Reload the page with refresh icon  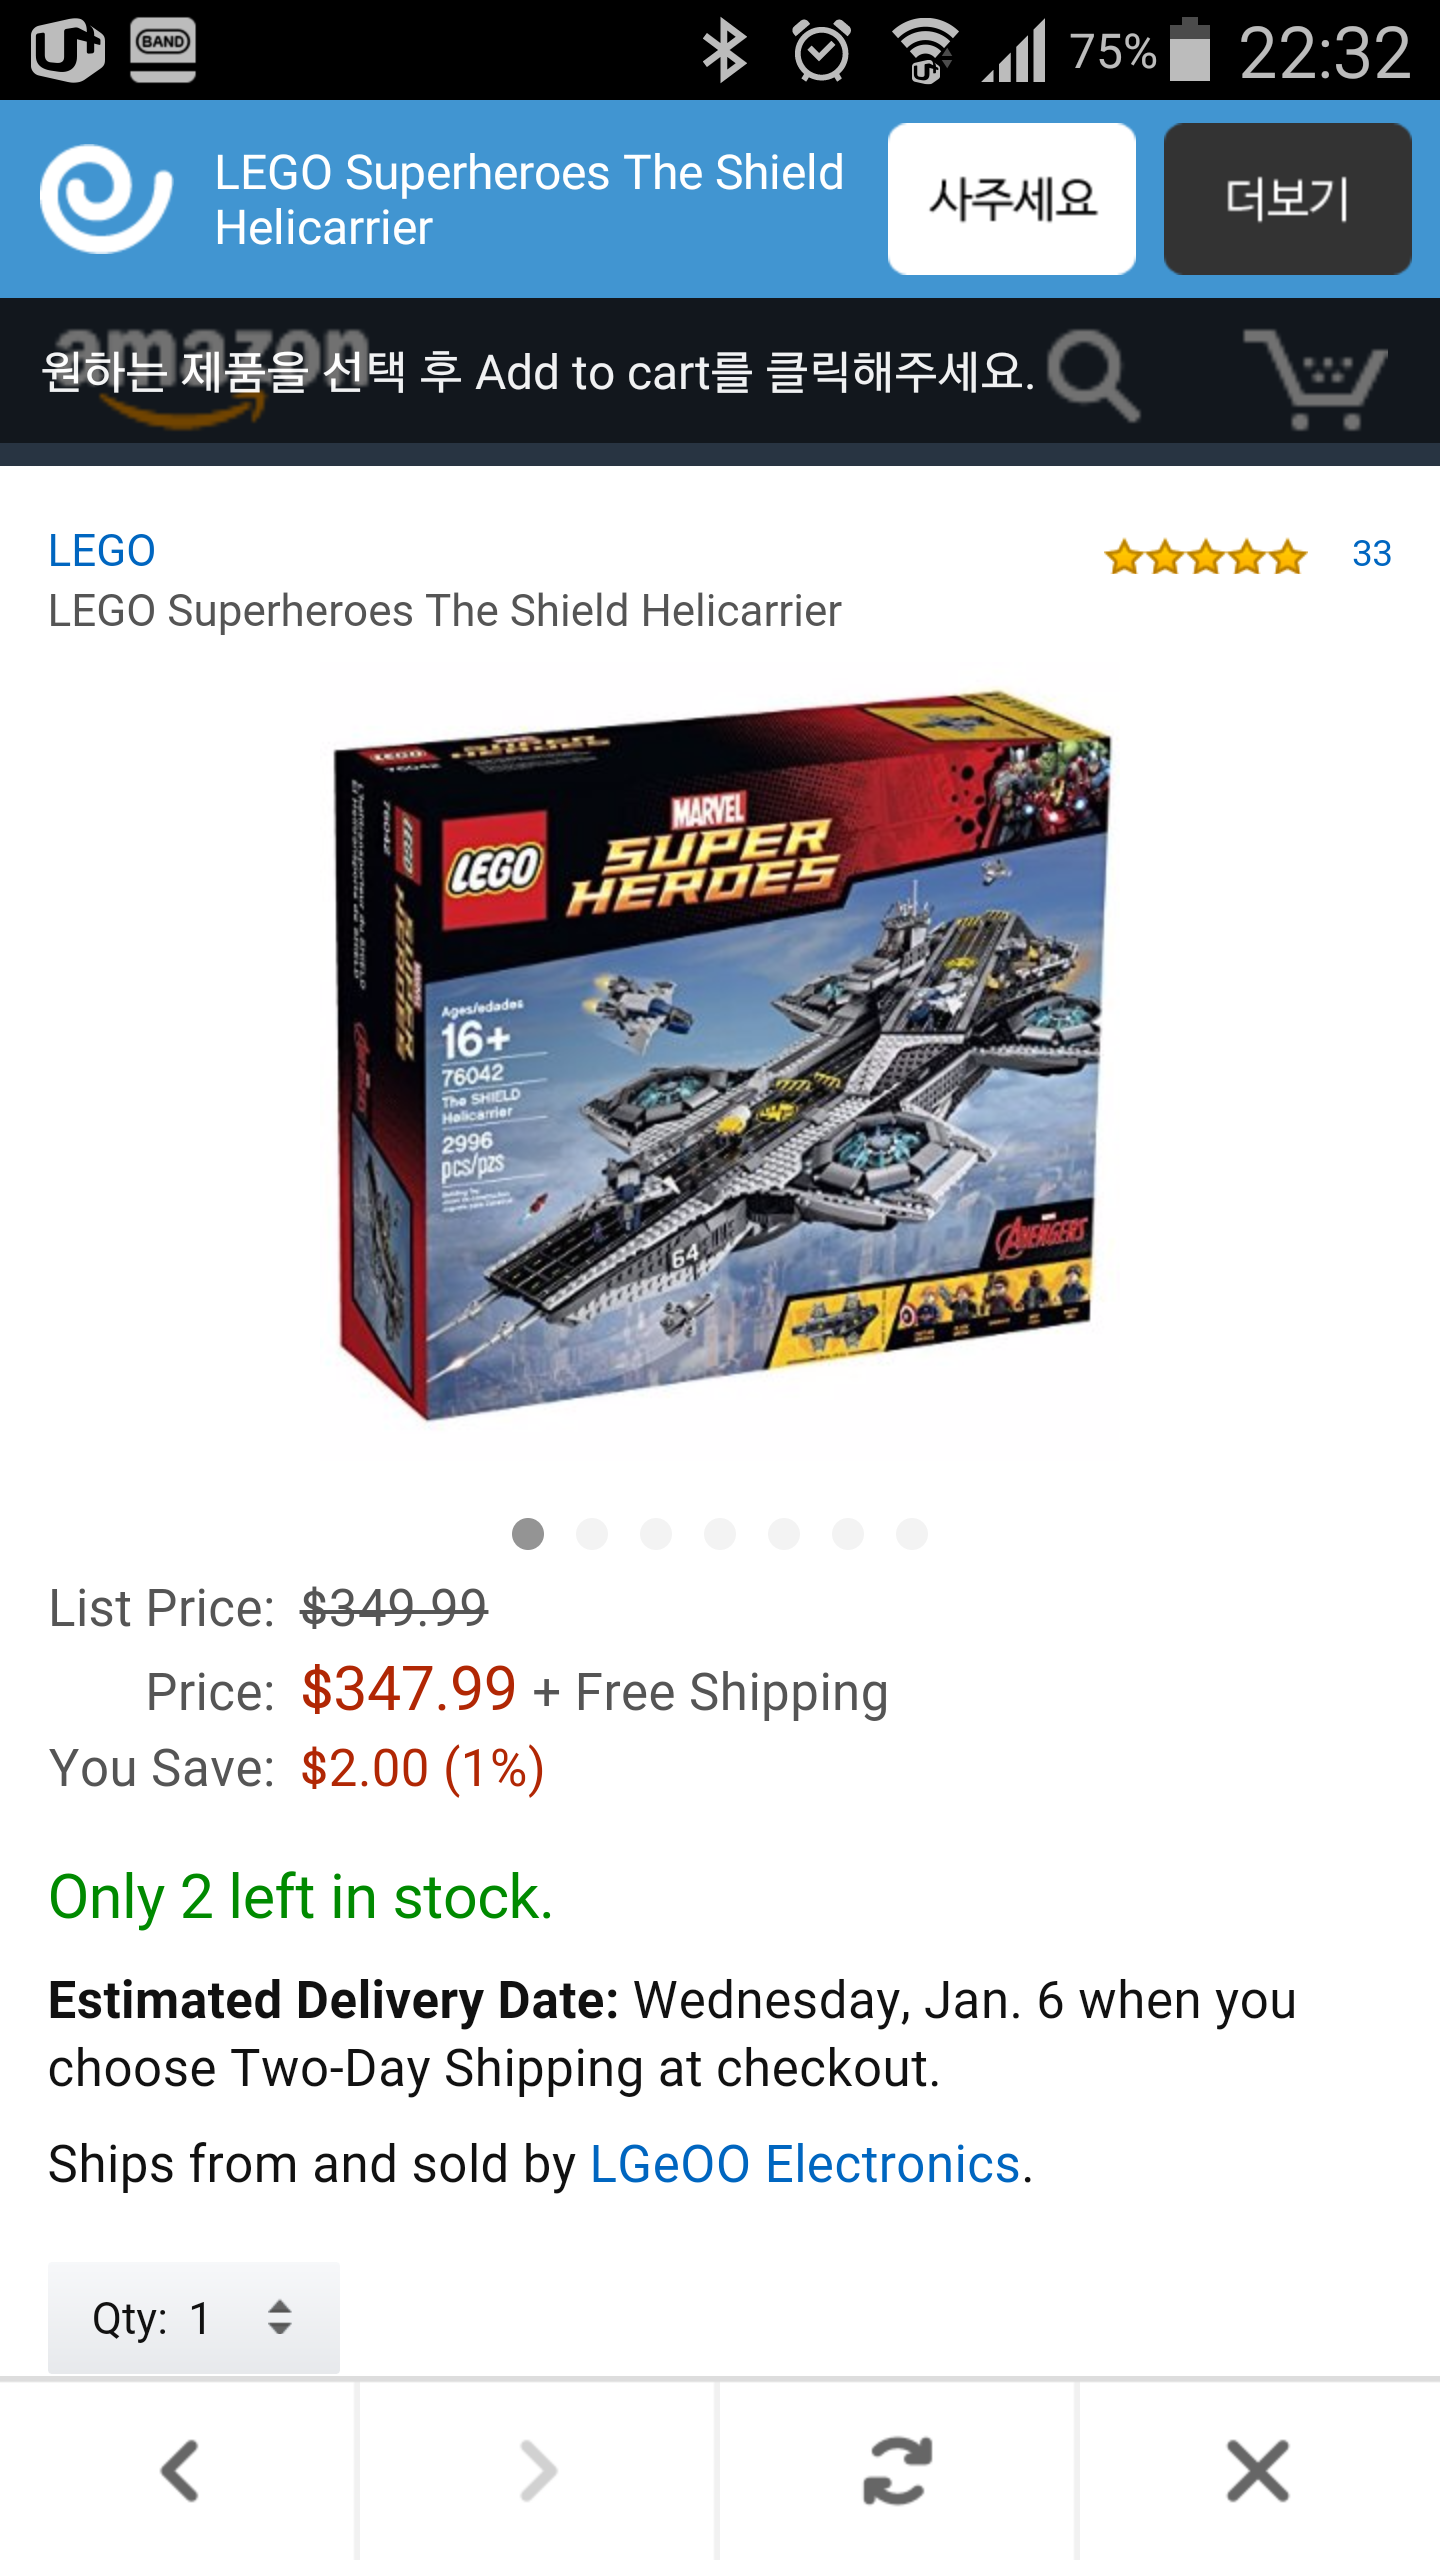897,2471
